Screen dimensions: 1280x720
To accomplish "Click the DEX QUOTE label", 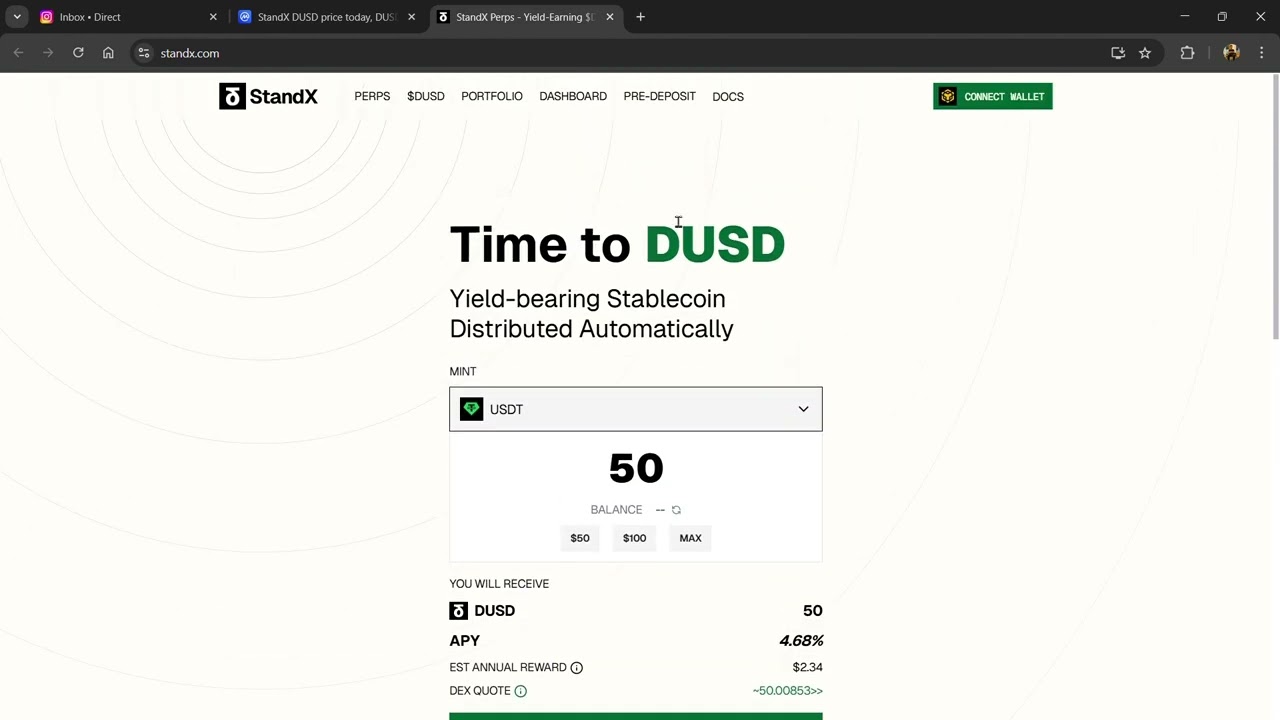I will (x=480, y=691).
